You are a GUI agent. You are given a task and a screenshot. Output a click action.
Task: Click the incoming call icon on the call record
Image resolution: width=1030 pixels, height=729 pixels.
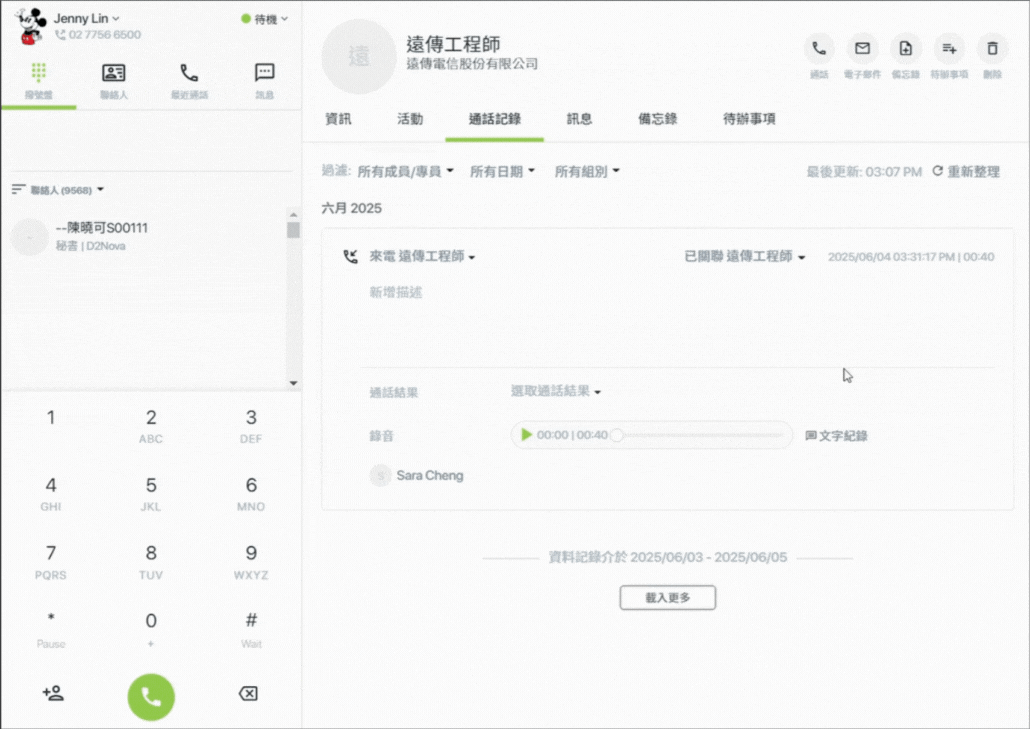(351, 256)
